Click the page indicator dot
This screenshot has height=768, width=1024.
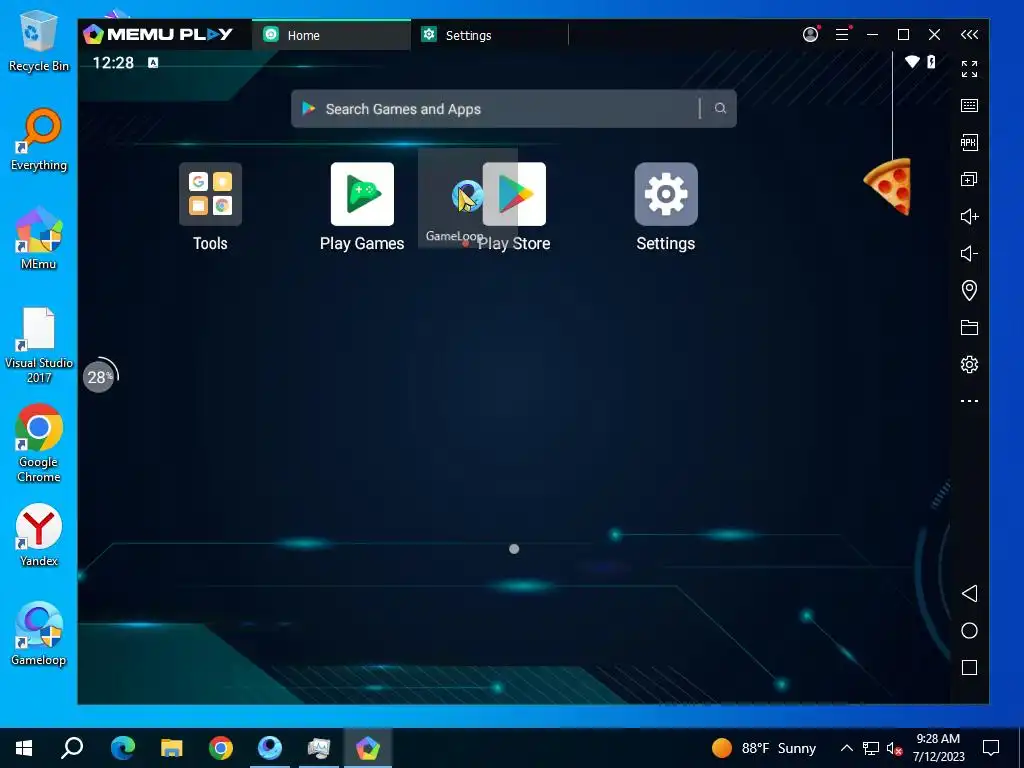(x=514, y=549)
